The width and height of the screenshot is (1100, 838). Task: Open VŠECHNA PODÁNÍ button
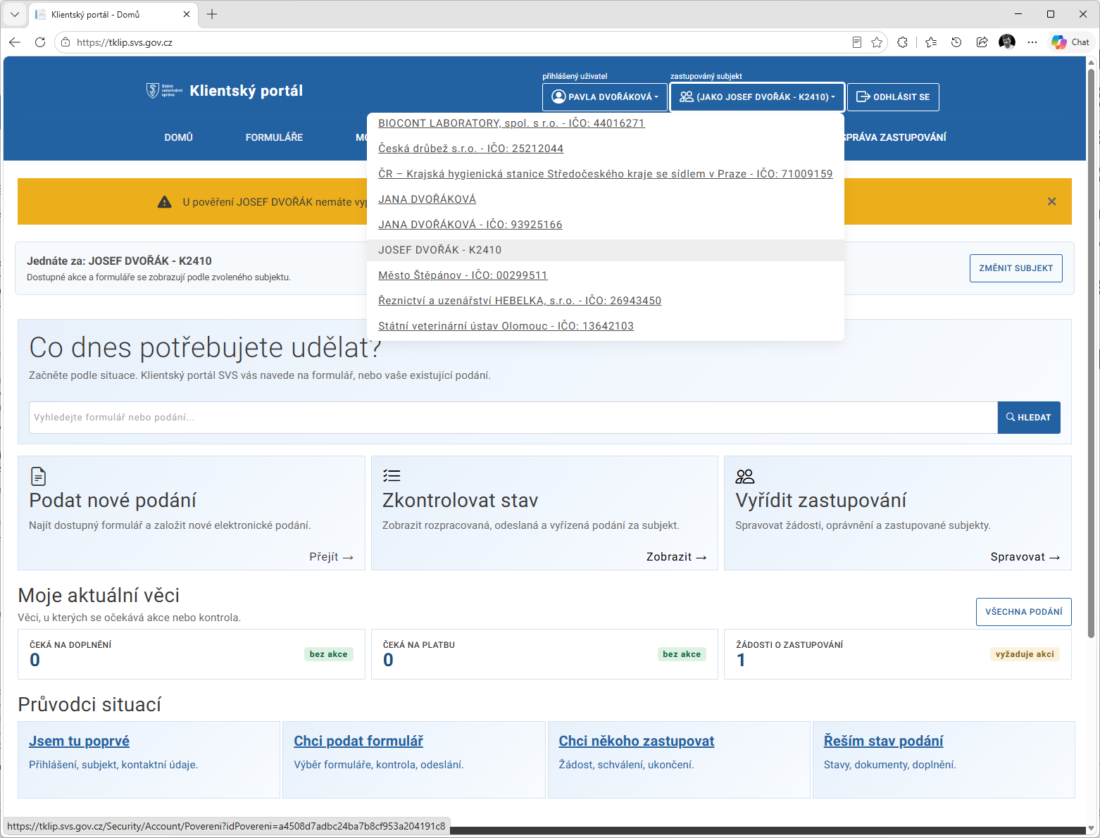point(1024,611)
